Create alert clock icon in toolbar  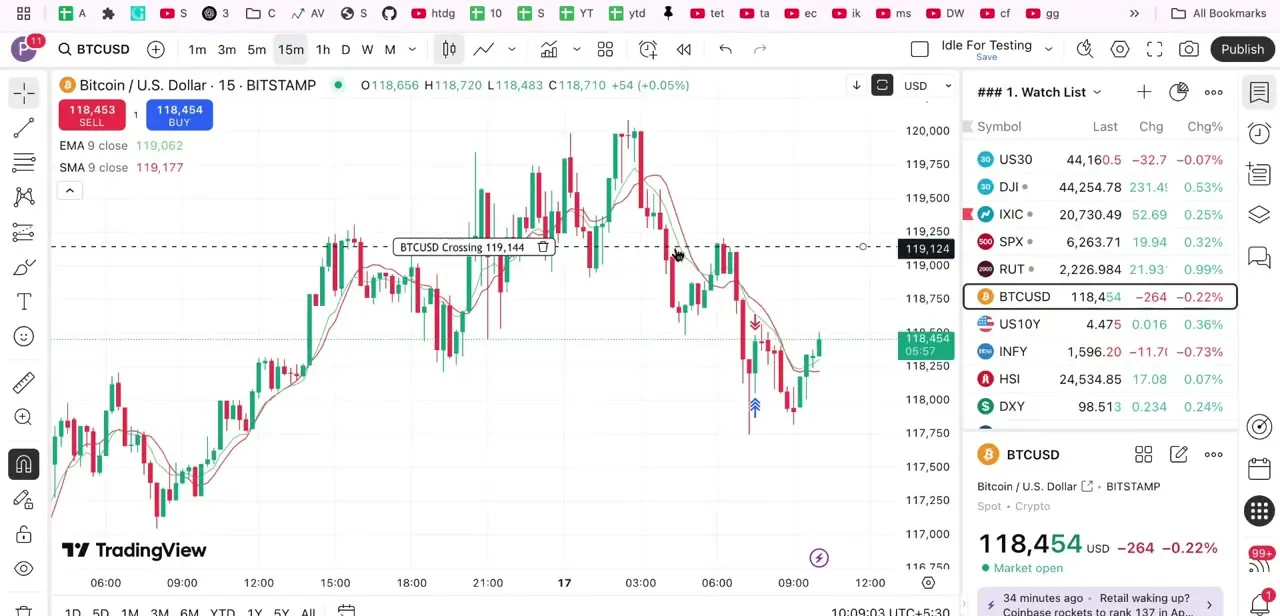648,49
